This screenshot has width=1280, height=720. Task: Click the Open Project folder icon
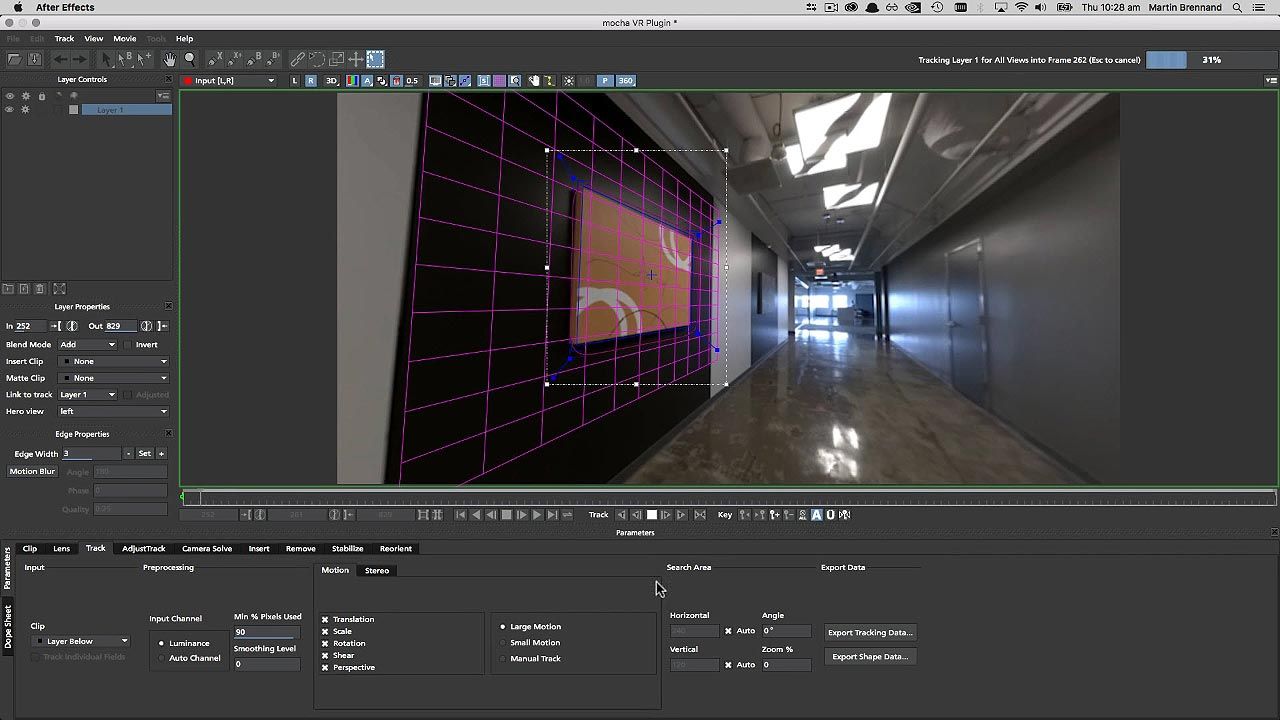coord(15,59)
